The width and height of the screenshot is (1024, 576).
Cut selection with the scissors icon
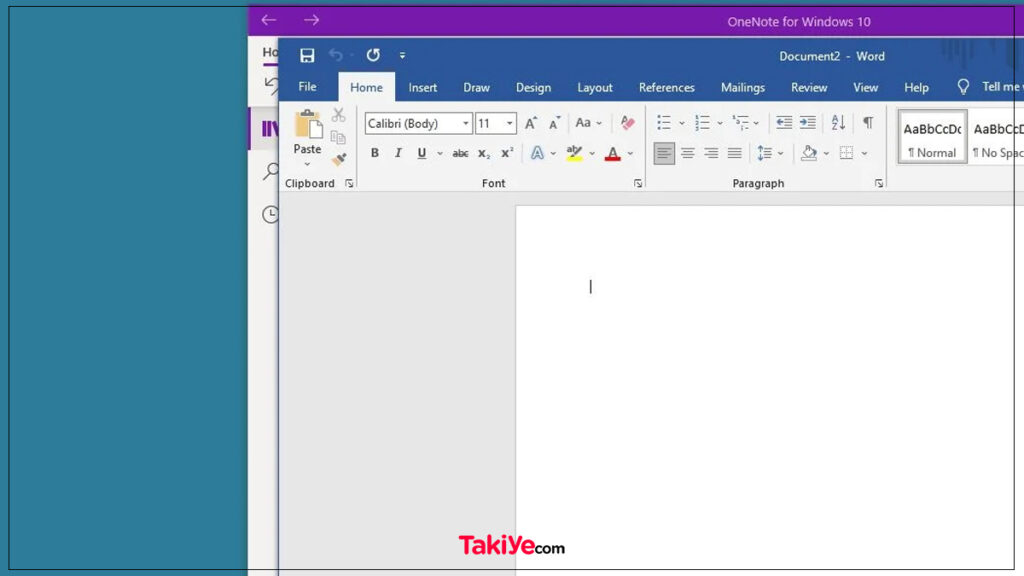[x=338, y=115]
